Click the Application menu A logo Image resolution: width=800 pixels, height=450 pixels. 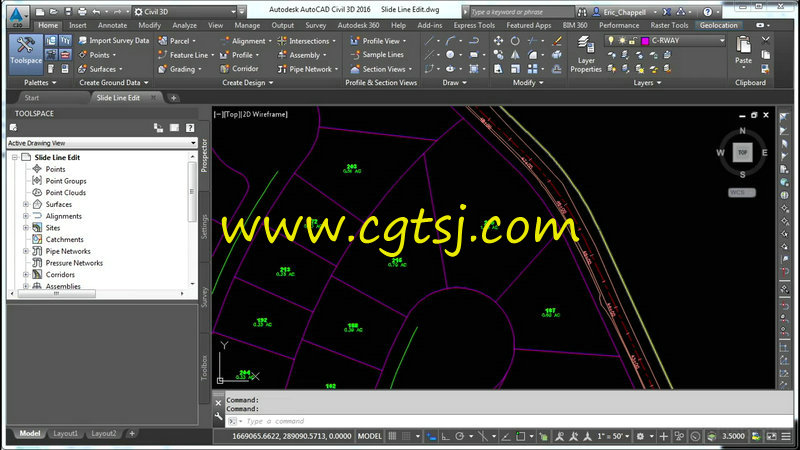(x=17, y=15)
